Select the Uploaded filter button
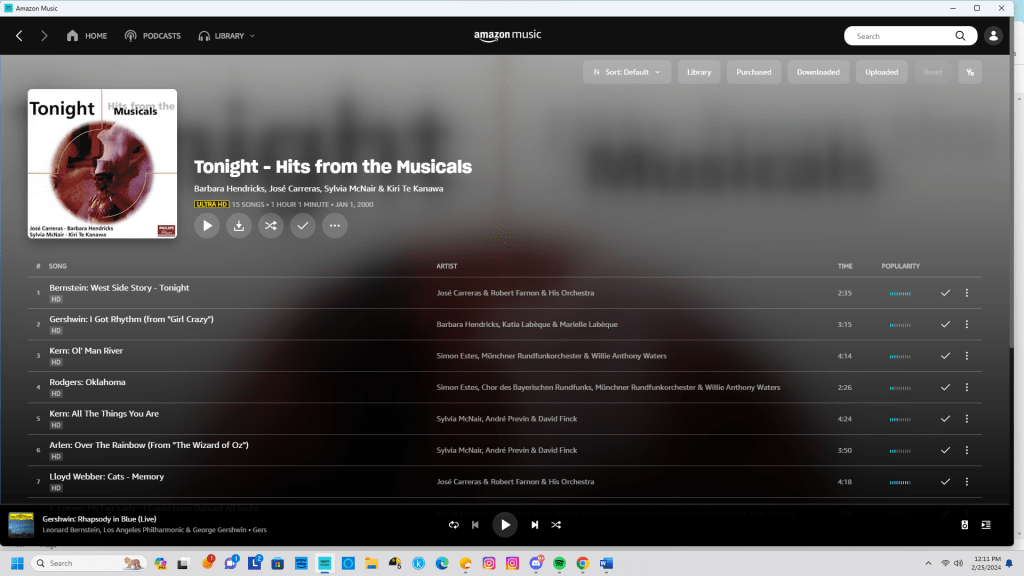This screenshot has width=1024, height=576. [882, 72]
